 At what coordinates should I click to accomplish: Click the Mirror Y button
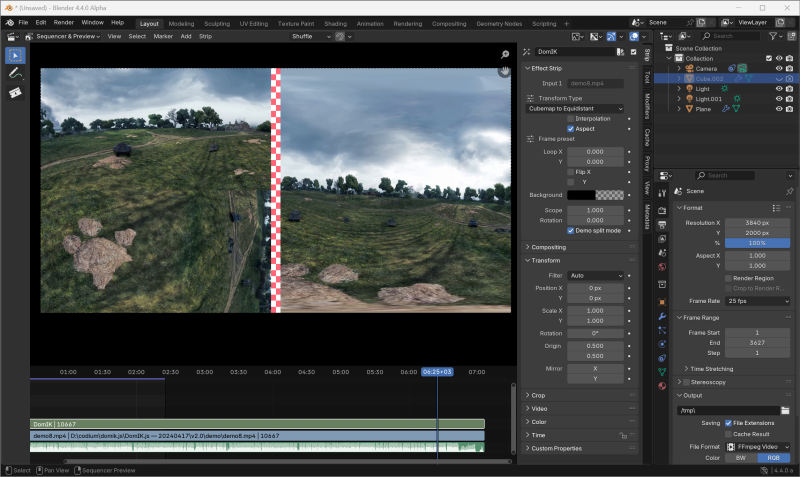(x=595, y=379)
